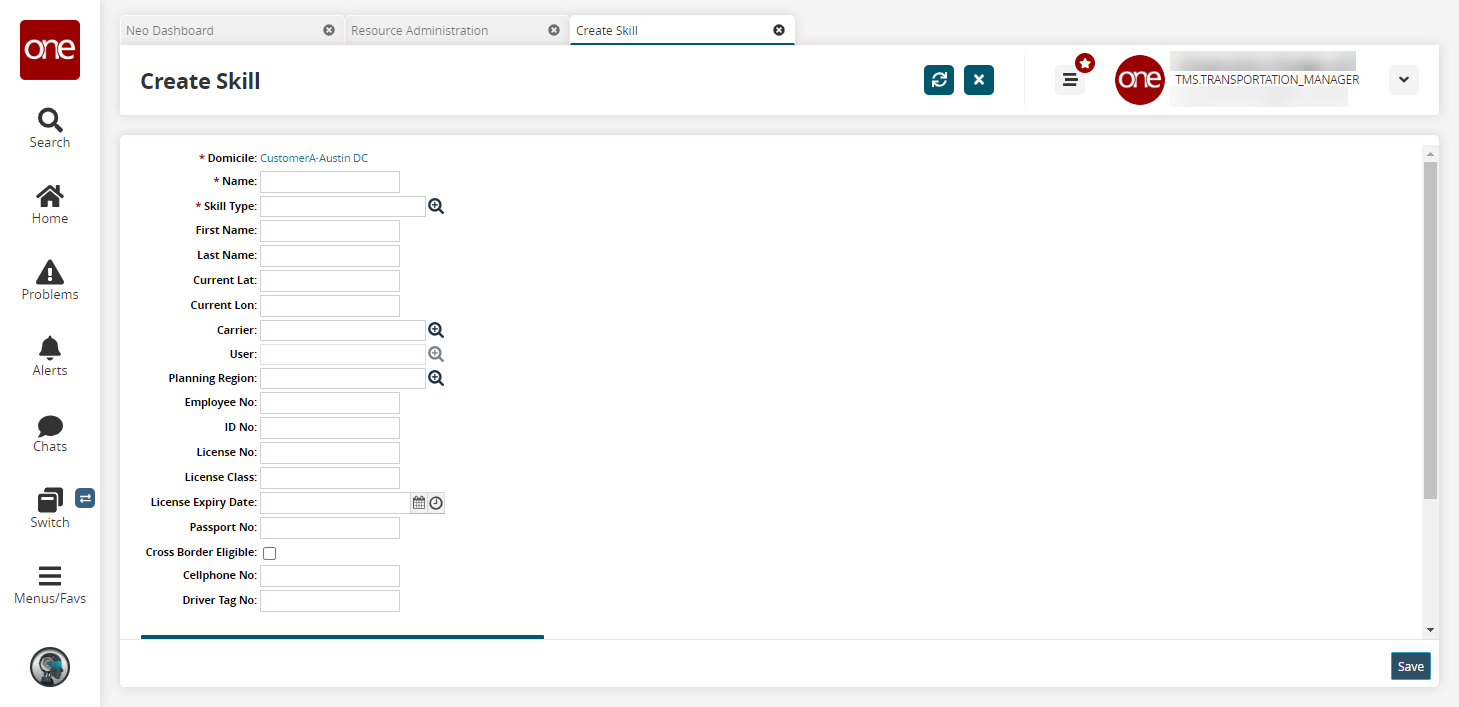Click into Passport No field
This screenshot has width=1459, height=707.
[330, 528]
